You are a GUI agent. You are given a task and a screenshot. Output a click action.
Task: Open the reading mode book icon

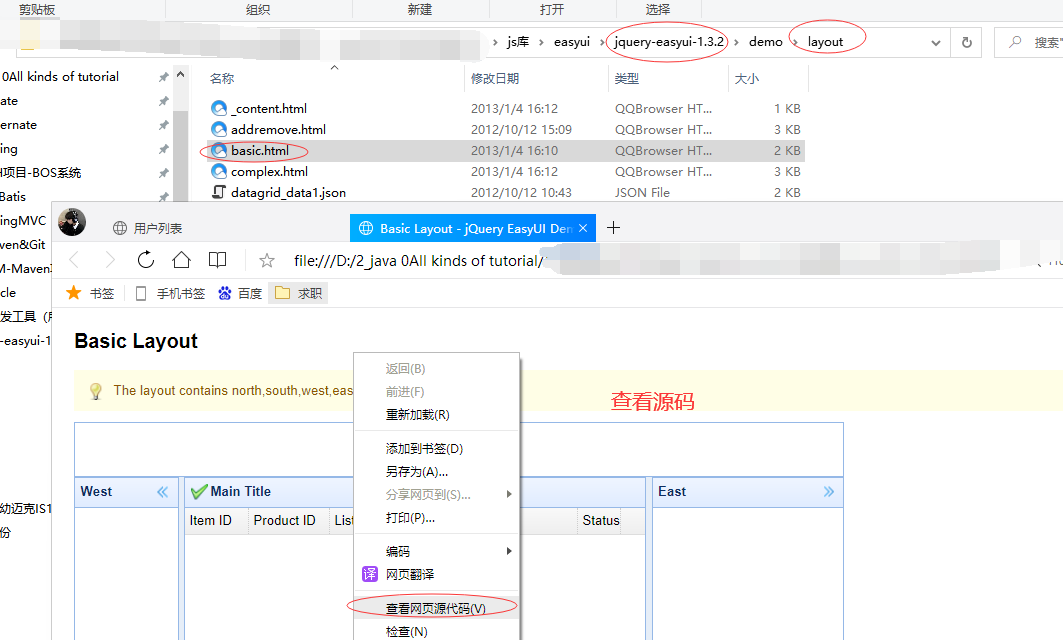tap(217, 260)
